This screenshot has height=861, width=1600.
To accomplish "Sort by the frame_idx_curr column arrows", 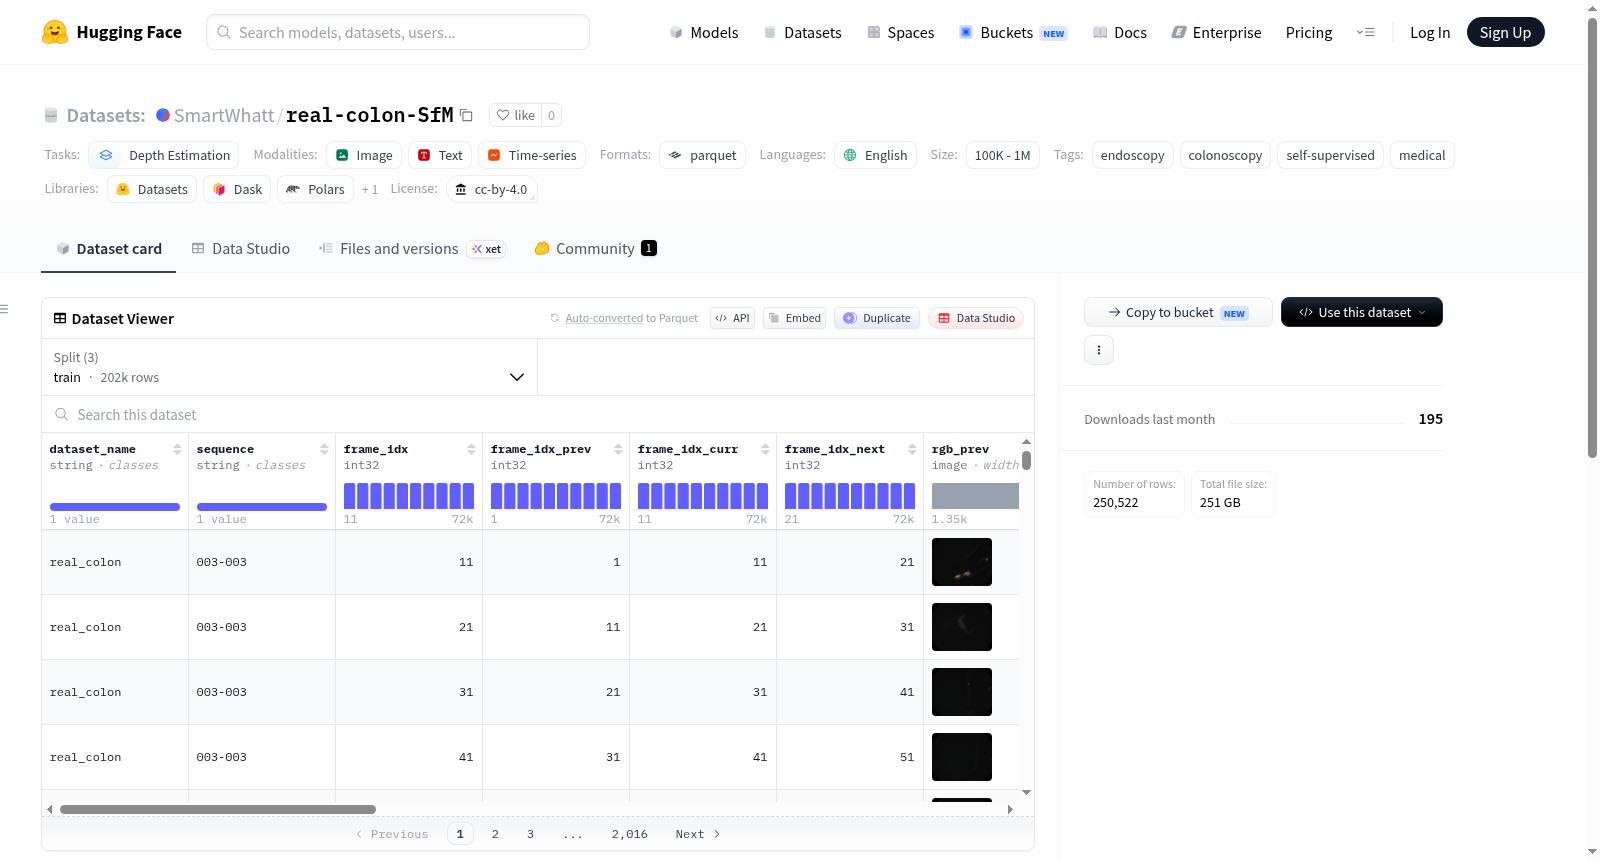I will (765, 449).
